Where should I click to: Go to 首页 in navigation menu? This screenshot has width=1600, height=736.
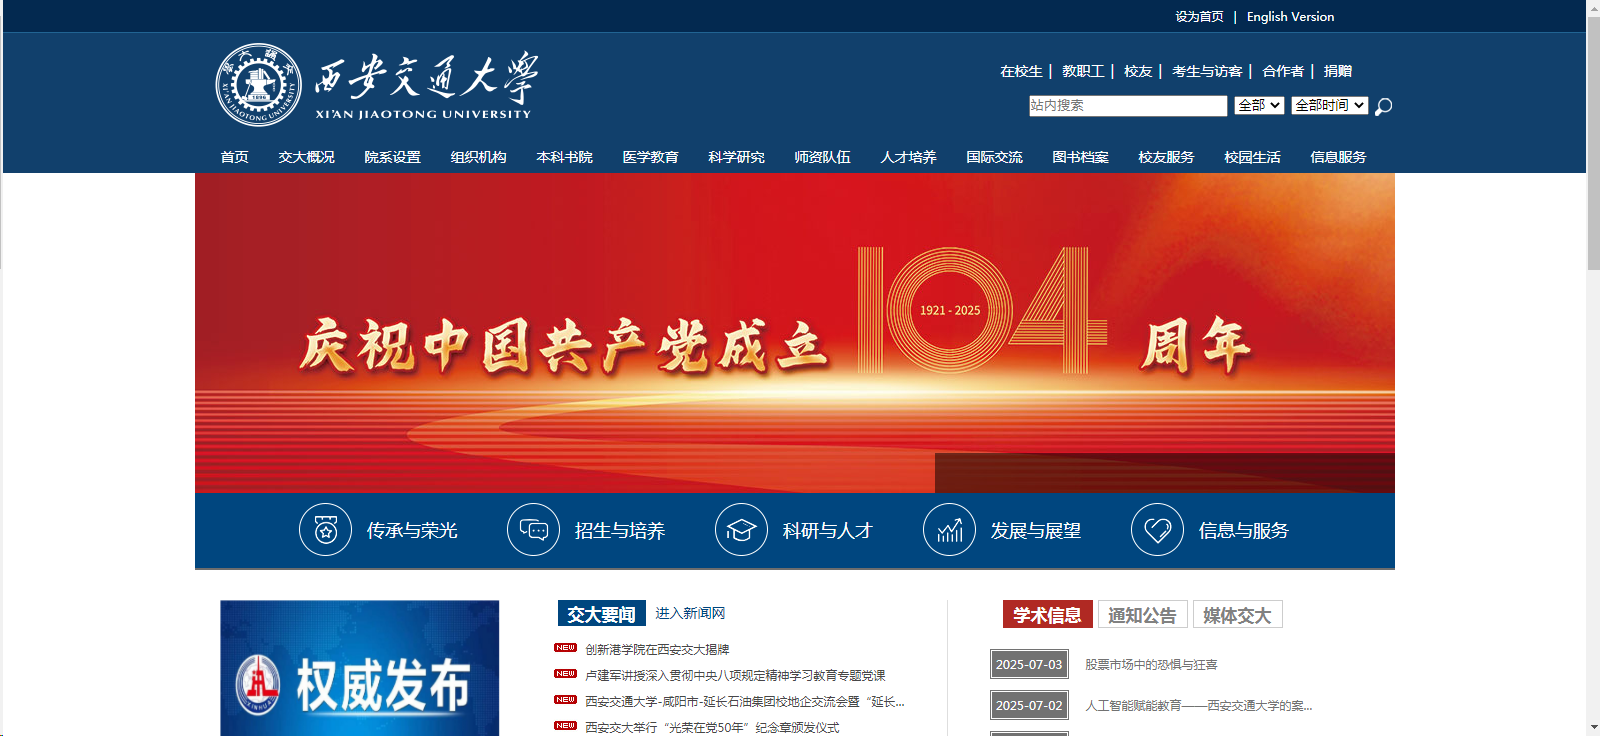[x=235, y=157]
